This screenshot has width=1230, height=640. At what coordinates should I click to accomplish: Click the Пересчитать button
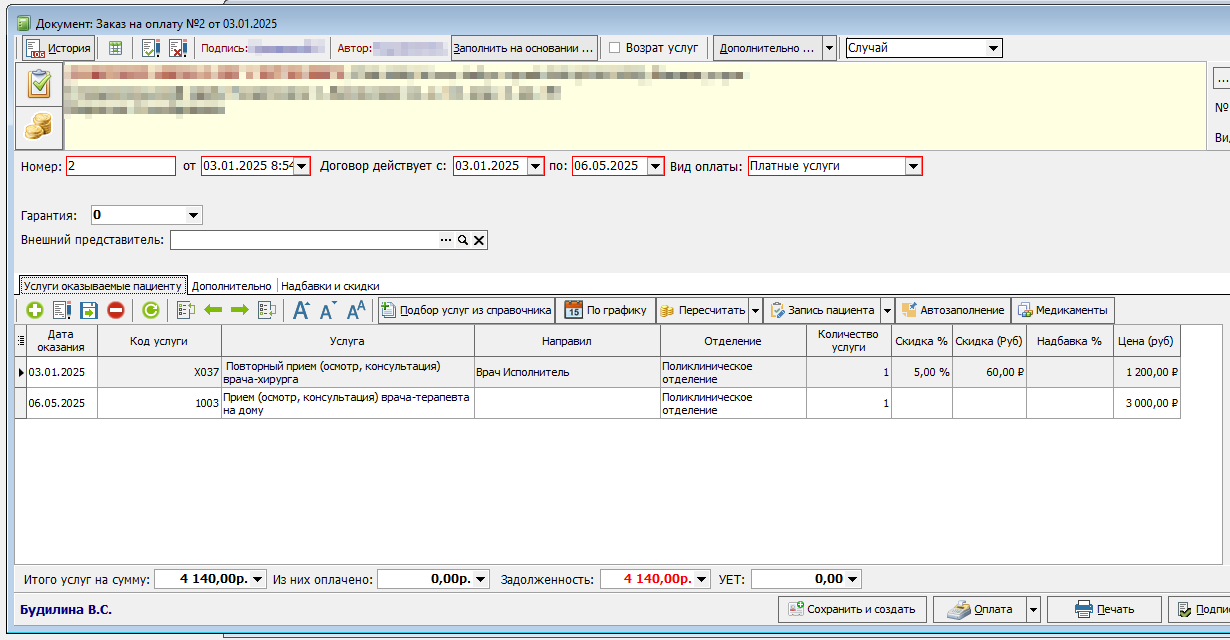(702, 310)
